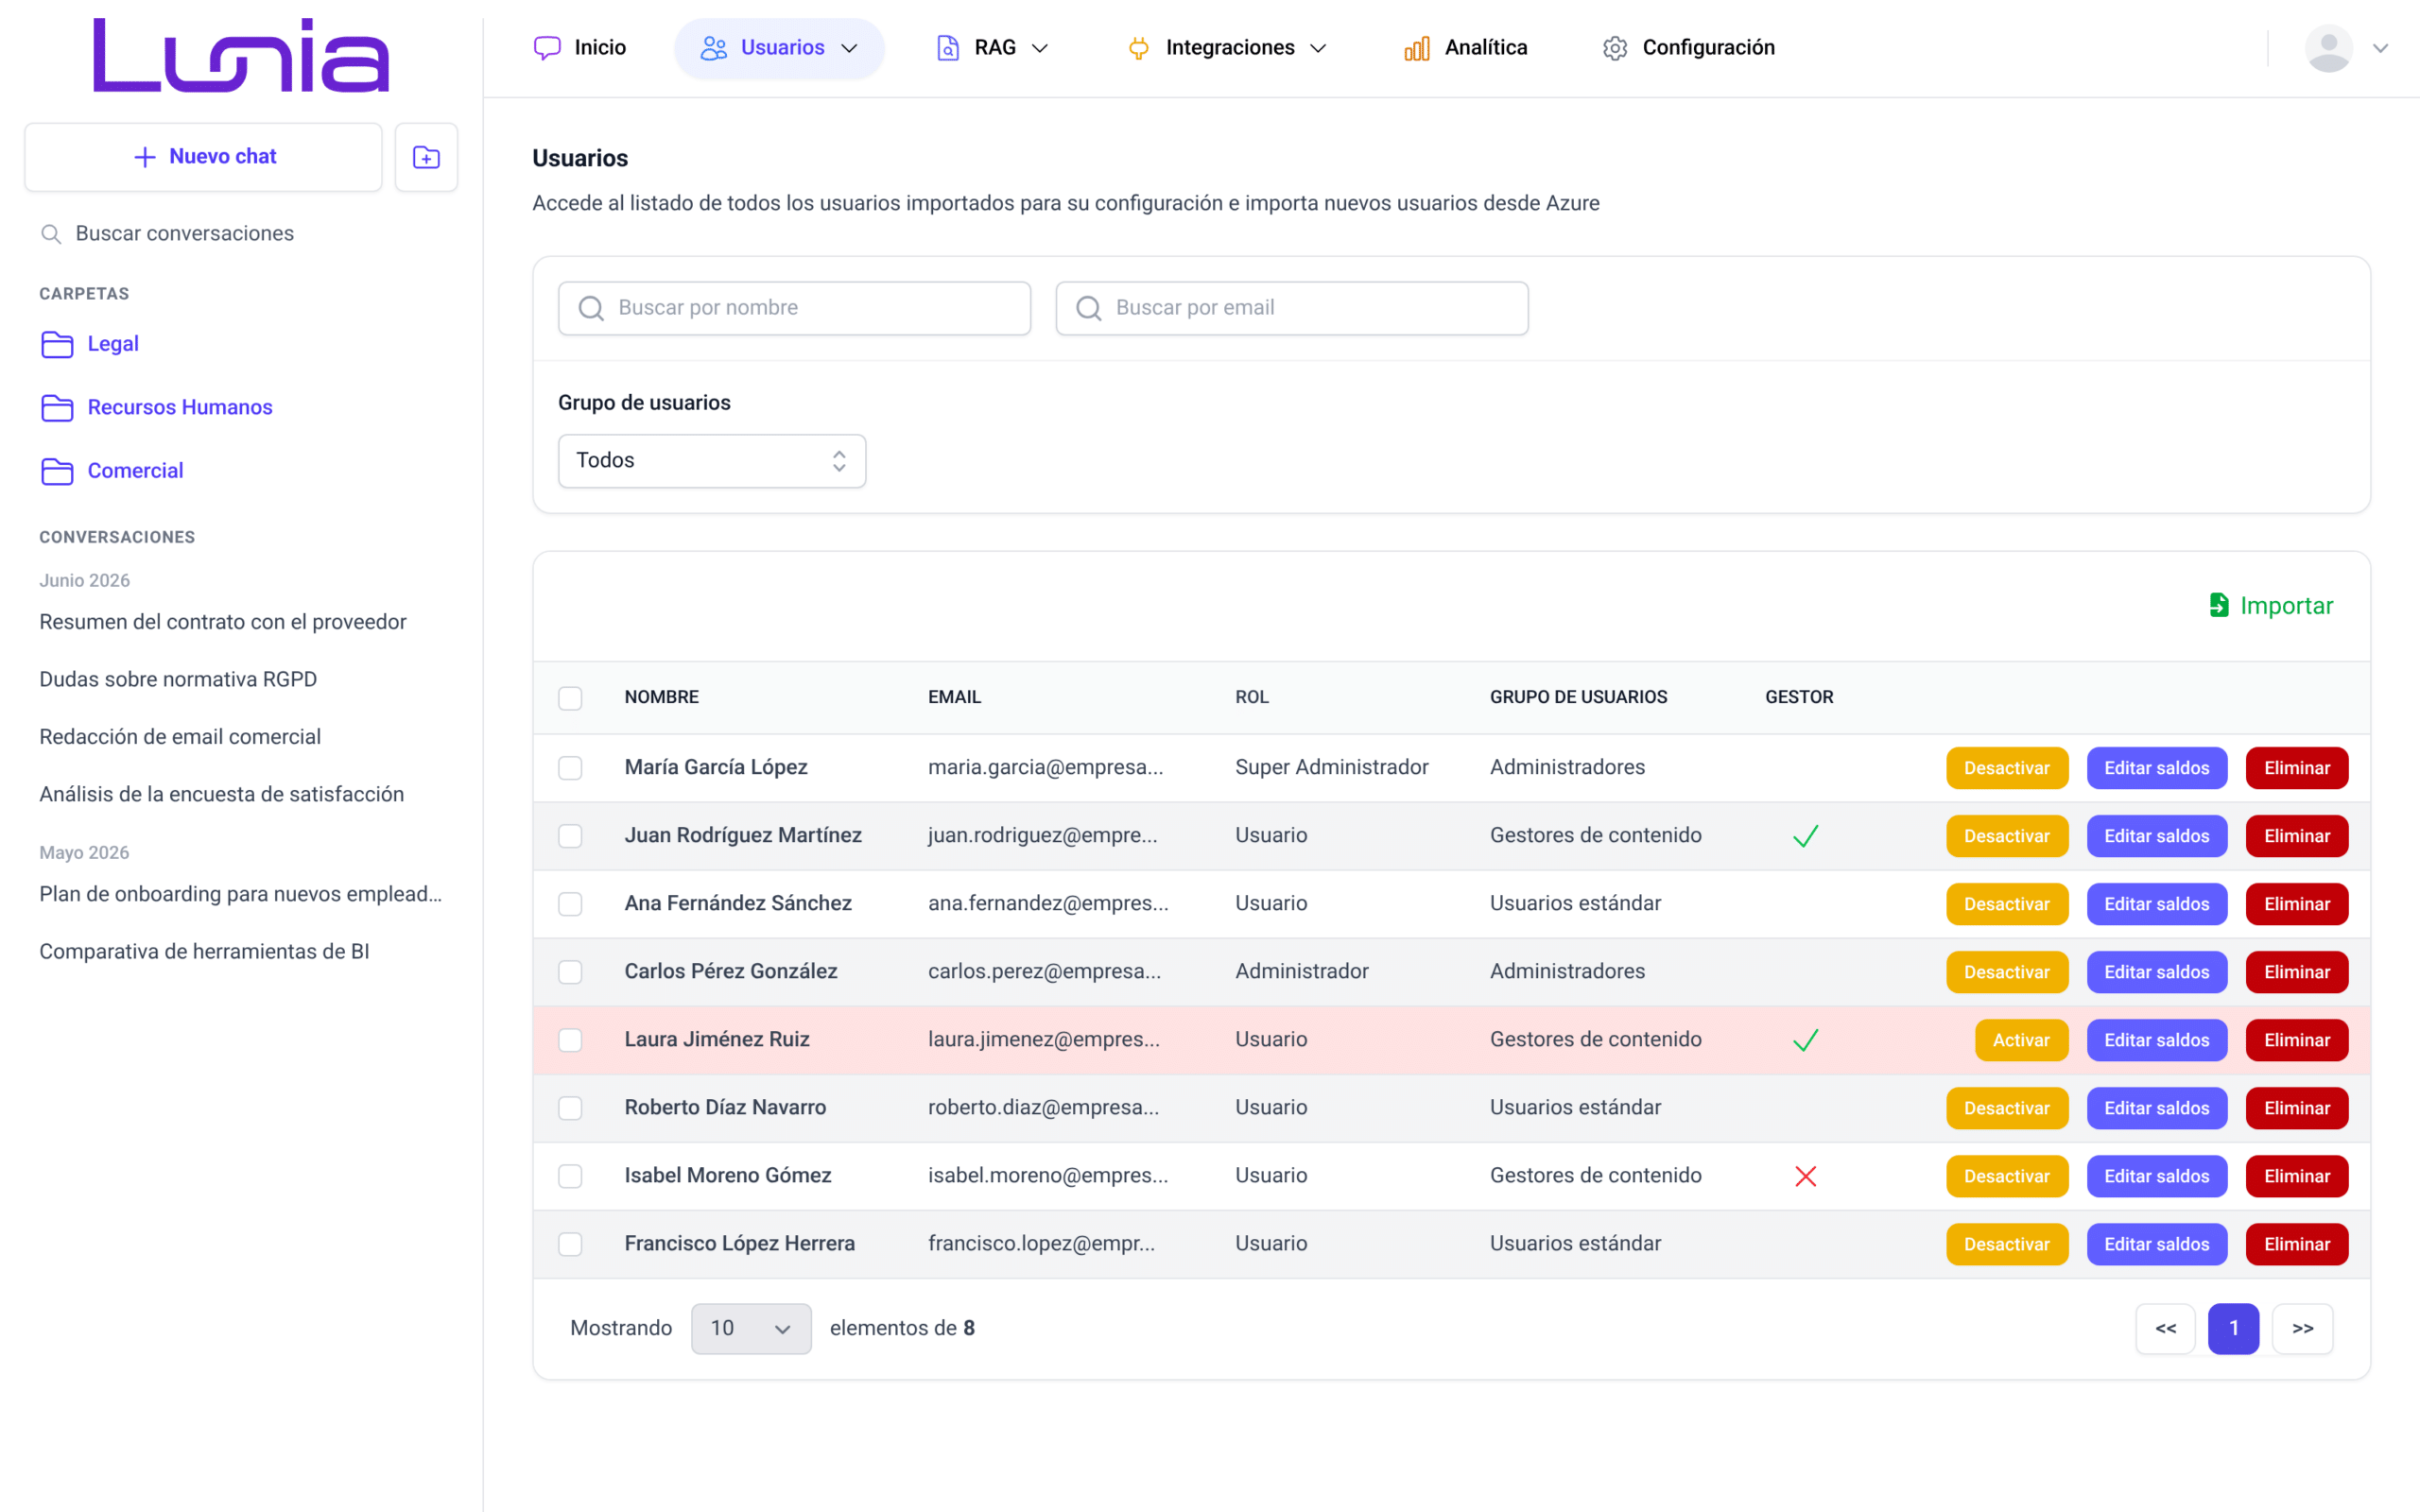
Task: Open the Recursos Humanos folder
Action: tap(157, 407)
